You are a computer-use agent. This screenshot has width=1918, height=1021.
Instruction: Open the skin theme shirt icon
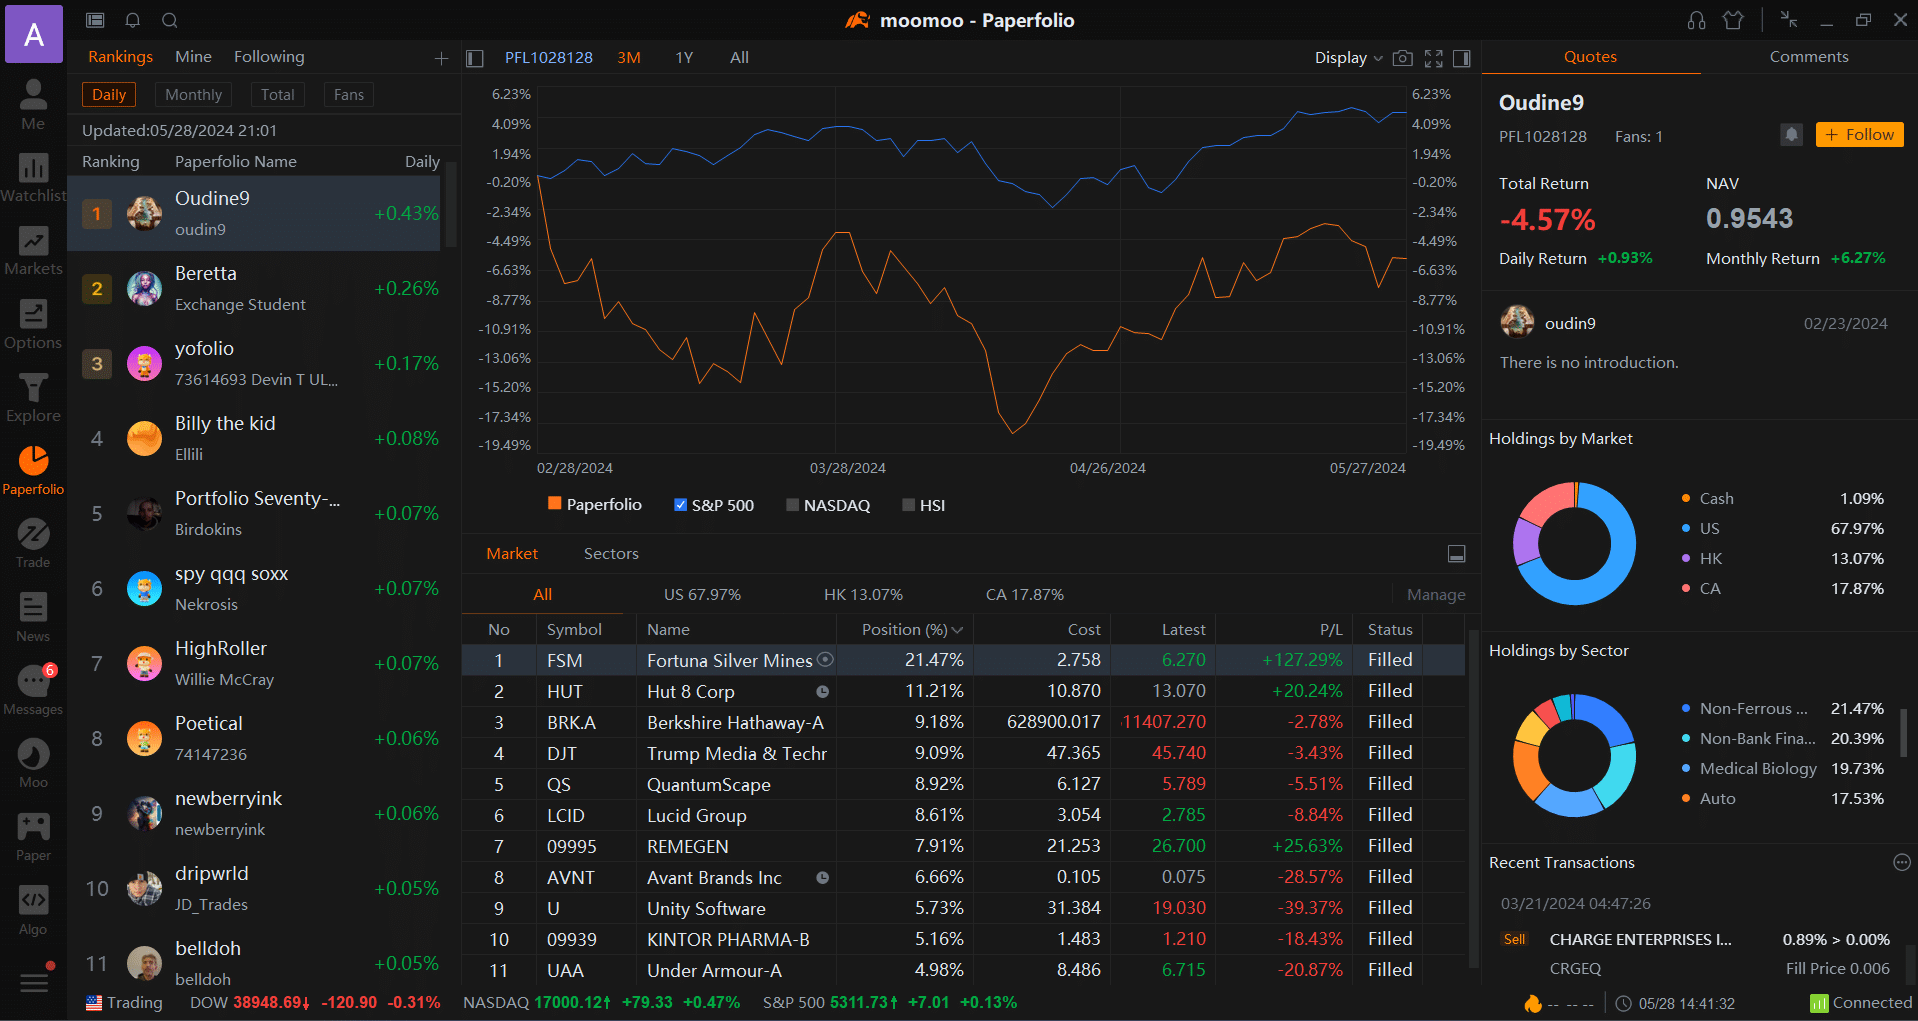click(1733, 20)
